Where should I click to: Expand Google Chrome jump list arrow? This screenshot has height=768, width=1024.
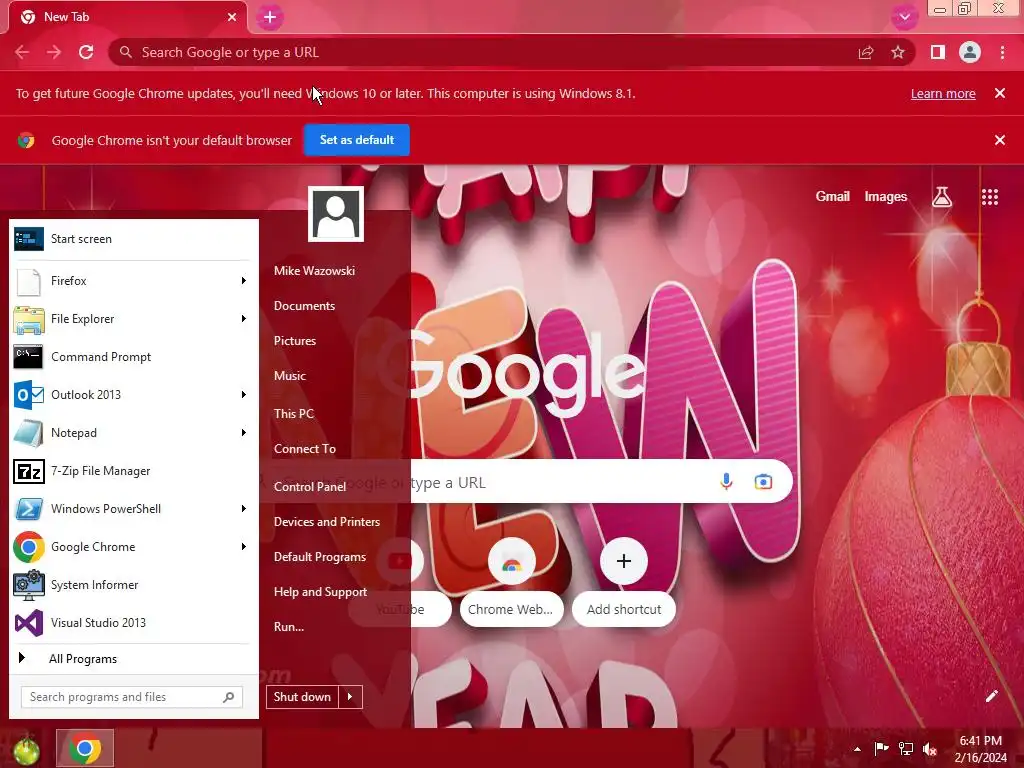coord(244,547)
